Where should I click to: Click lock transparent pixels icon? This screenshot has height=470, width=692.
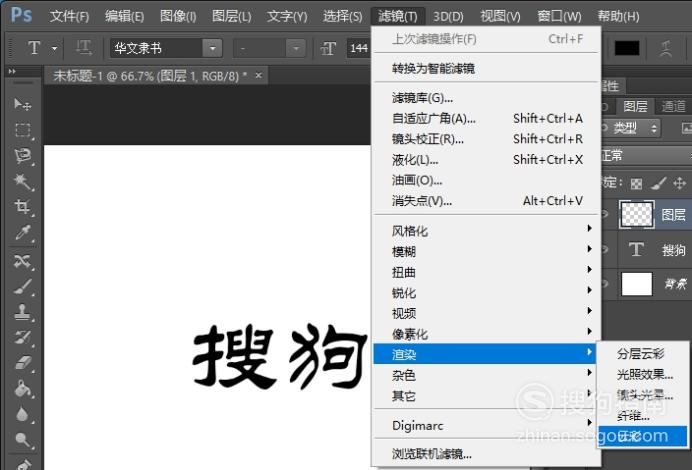tap(636, 184)
